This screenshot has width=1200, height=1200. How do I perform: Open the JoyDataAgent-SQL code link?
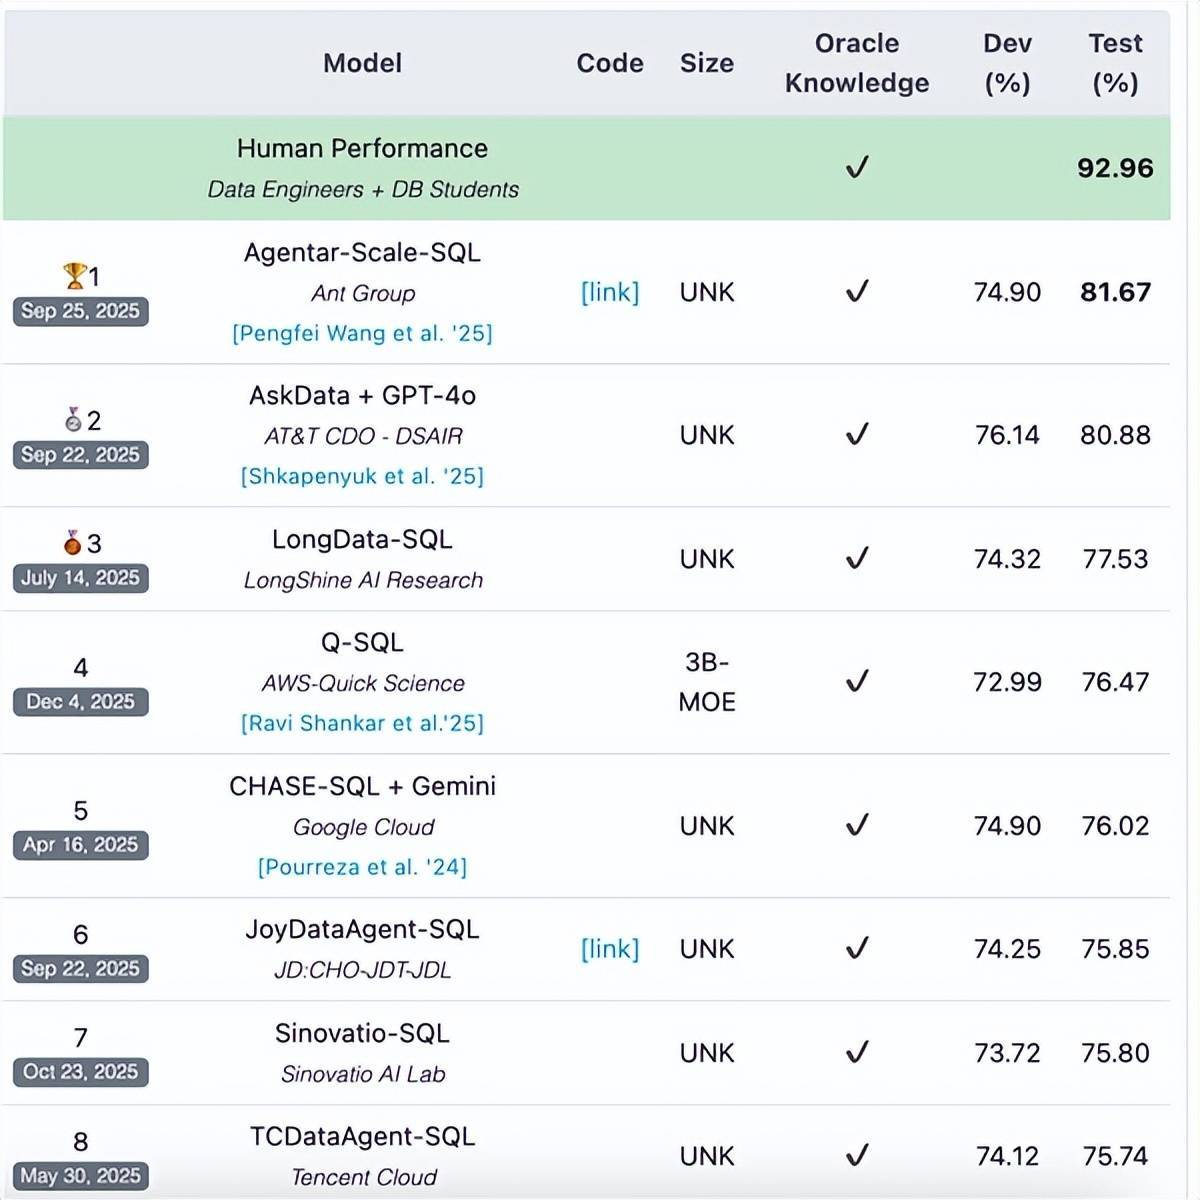609,948
